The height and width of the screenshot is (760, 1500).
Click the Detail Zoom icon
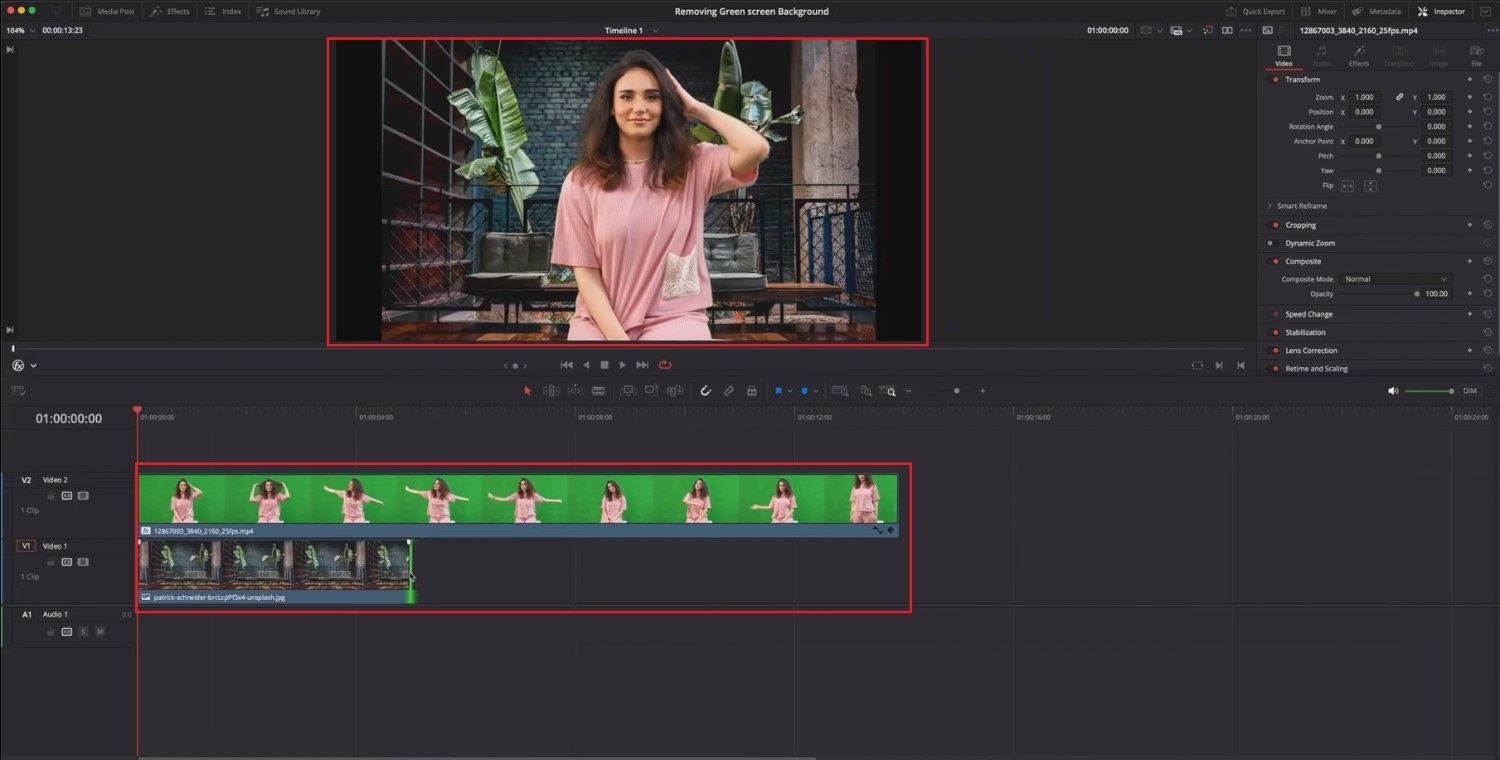click(x=865, y=391)
